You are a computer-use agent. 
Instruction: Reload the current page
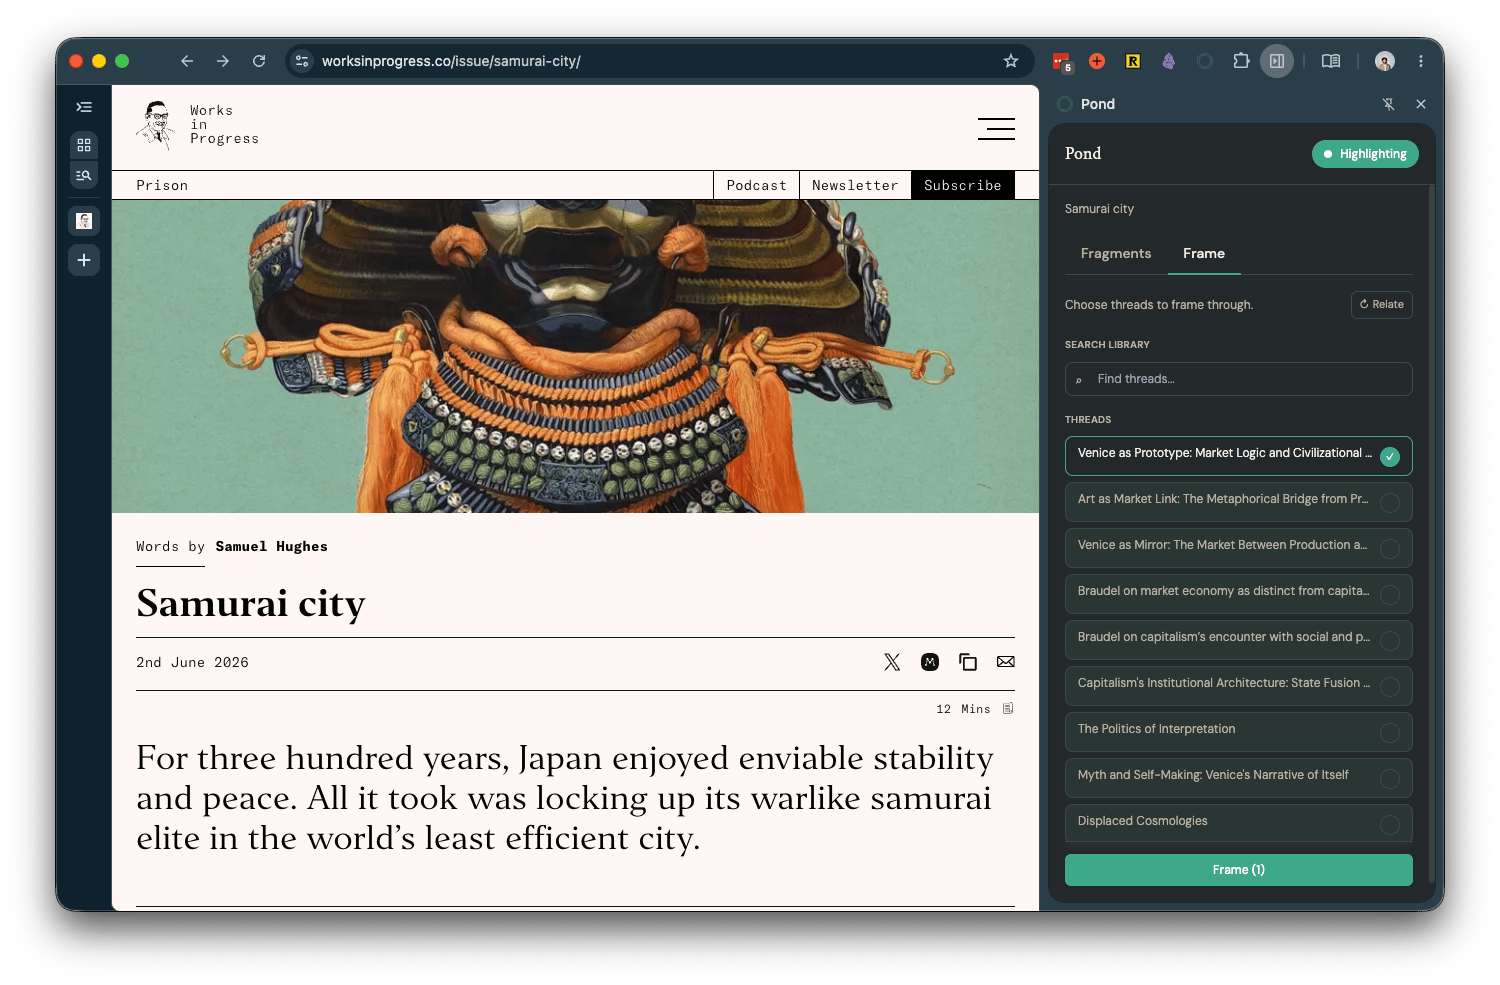[x=259, y=61]
